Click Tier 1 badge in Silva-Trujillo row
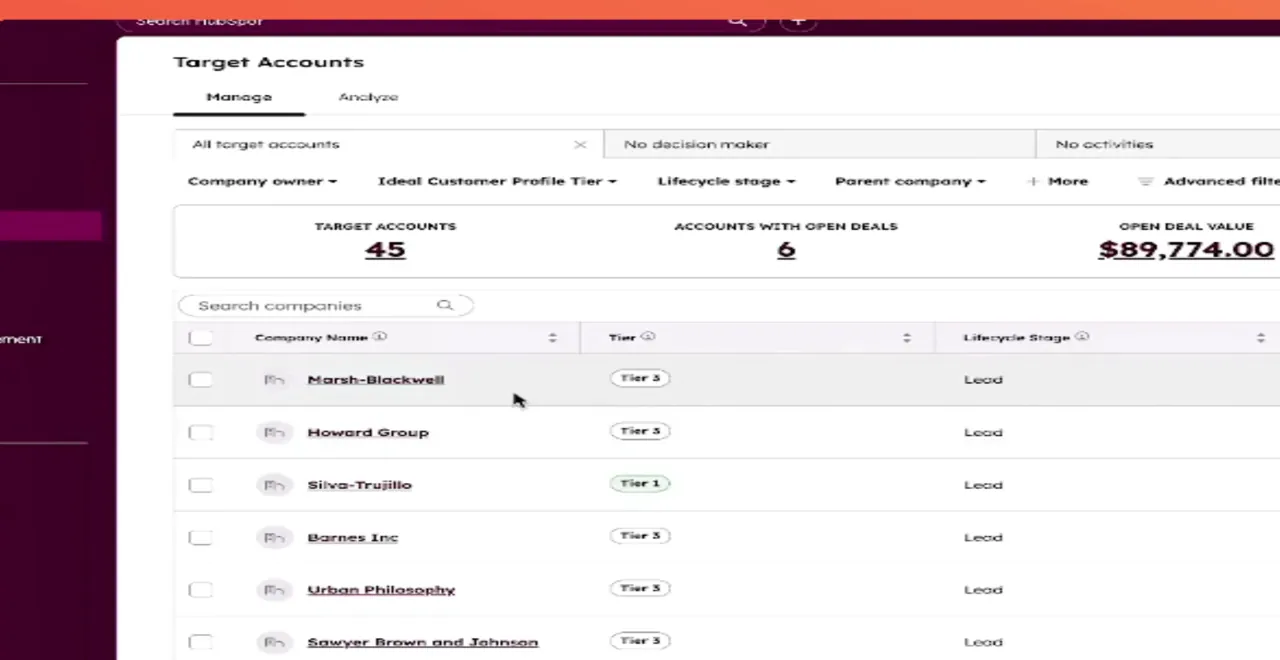 (640, 484)
